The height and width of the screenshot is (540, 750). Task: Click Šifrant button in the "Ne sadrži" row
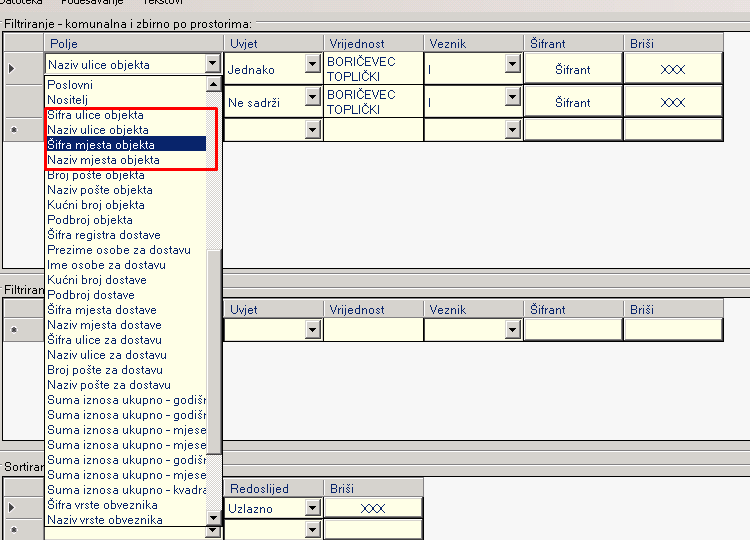pos(573,102)
